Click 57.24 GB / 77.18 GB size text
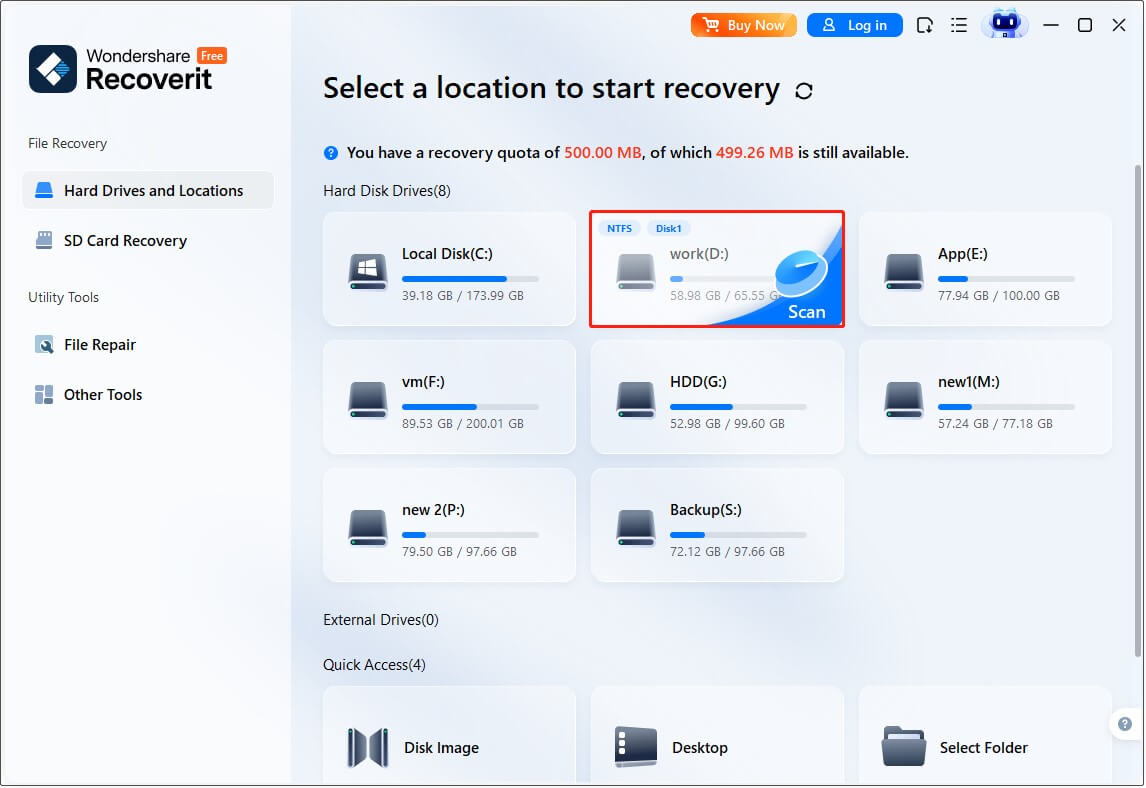 pyautogui.click(x=995, y=423)
